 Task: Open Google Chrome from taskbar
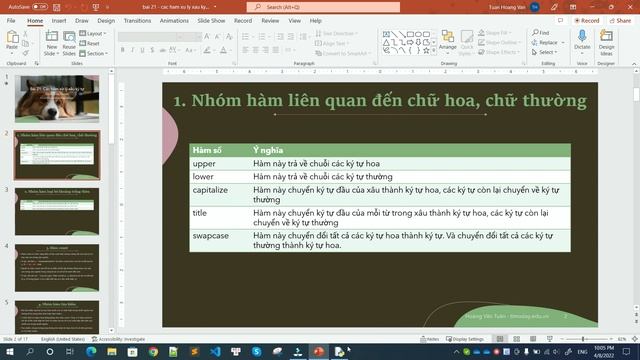pos(153,351)
